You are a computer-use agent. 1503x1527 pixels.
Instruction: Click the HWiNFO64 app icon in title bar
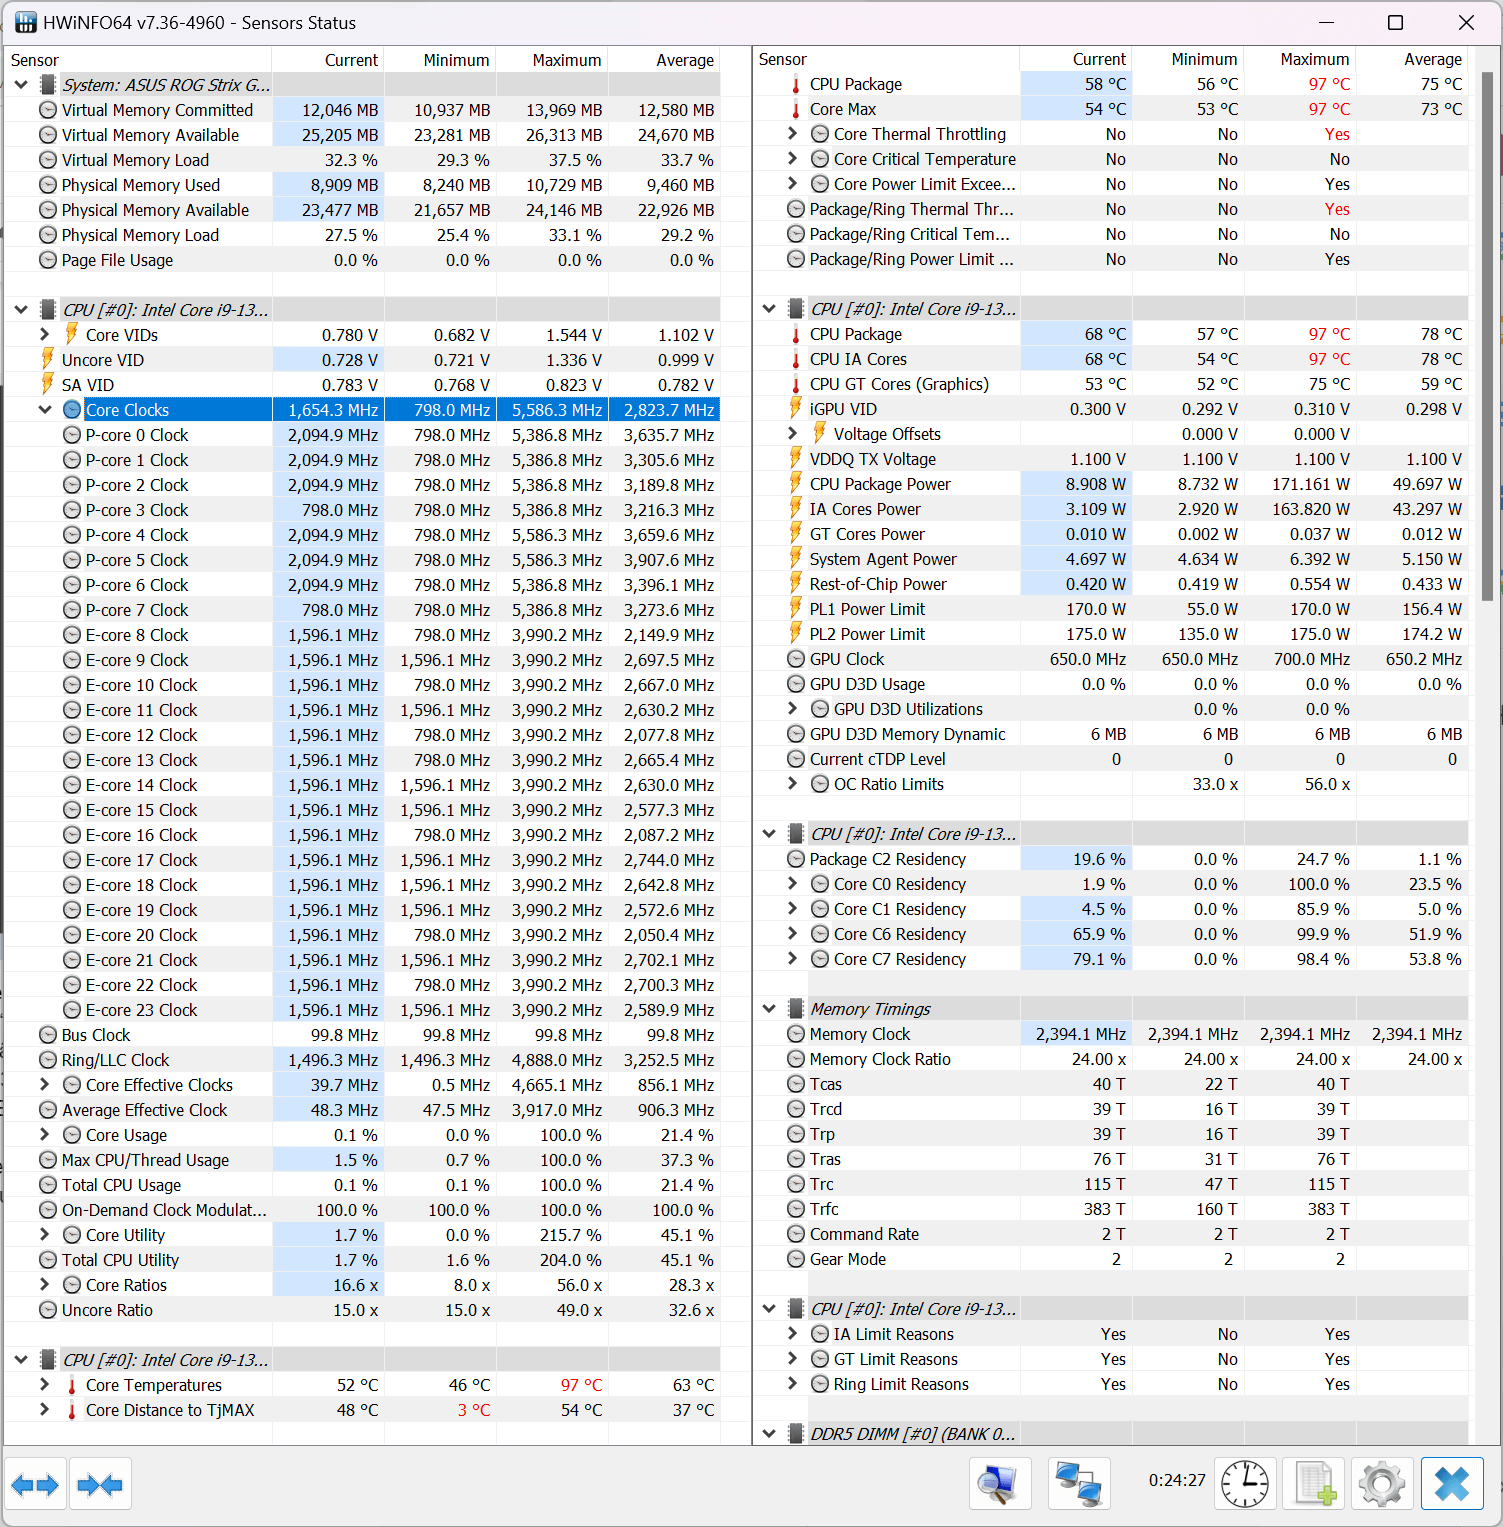[25, 22]
